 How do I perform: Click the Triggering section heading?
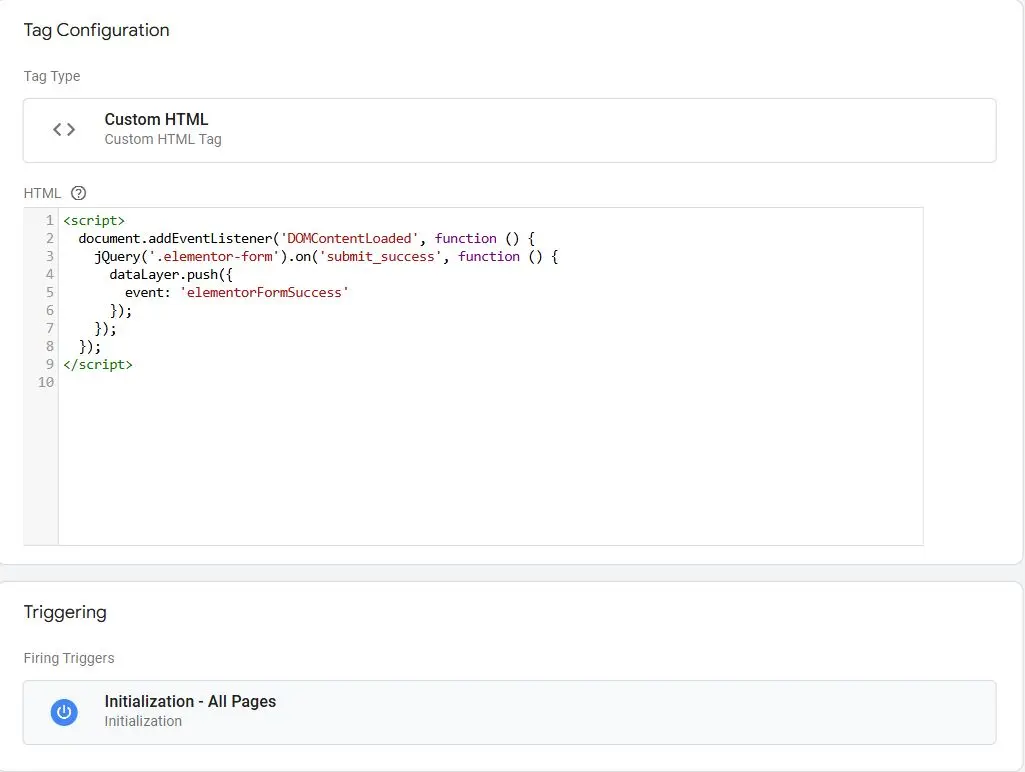65,613
